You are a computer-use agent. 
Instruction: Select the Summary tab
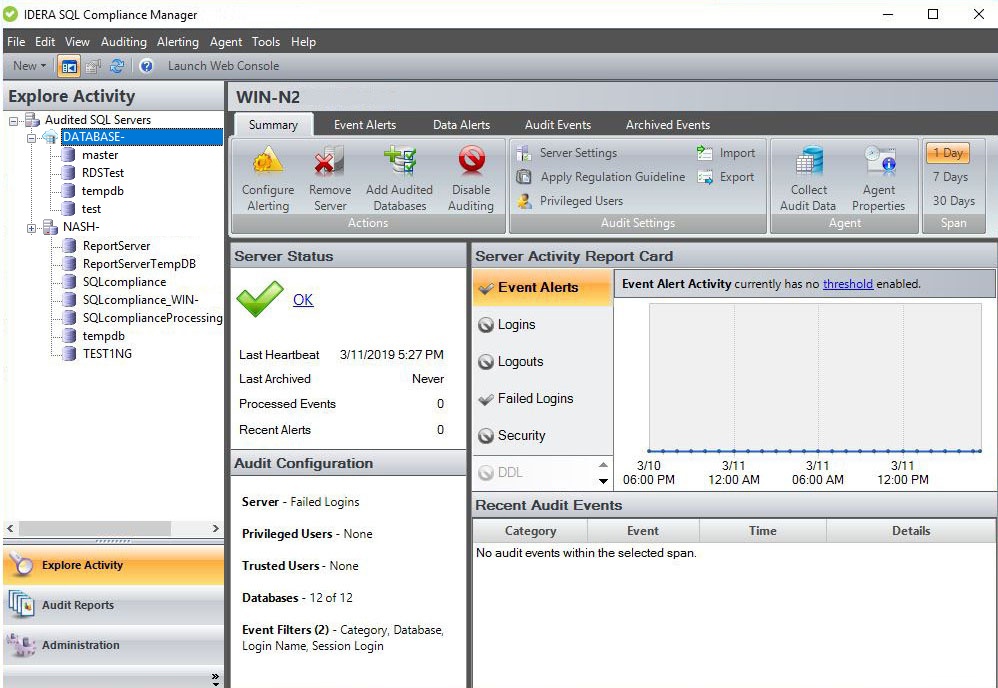pos(273,125)
